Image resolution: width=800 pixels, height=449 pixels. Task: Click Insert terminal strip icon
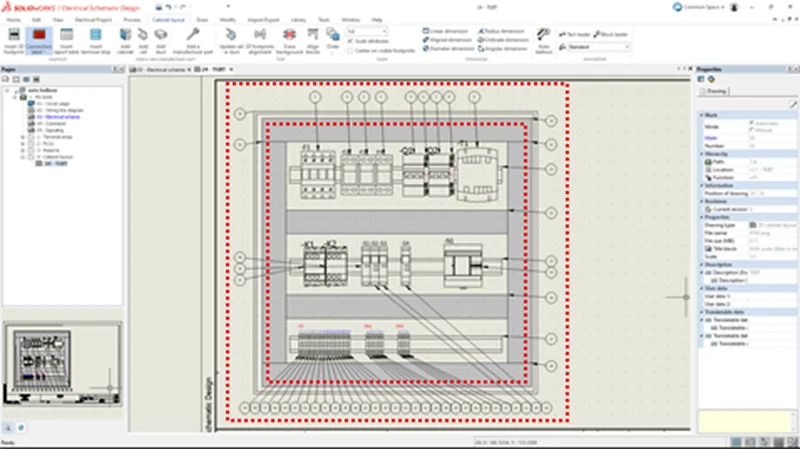coord(95,36)
